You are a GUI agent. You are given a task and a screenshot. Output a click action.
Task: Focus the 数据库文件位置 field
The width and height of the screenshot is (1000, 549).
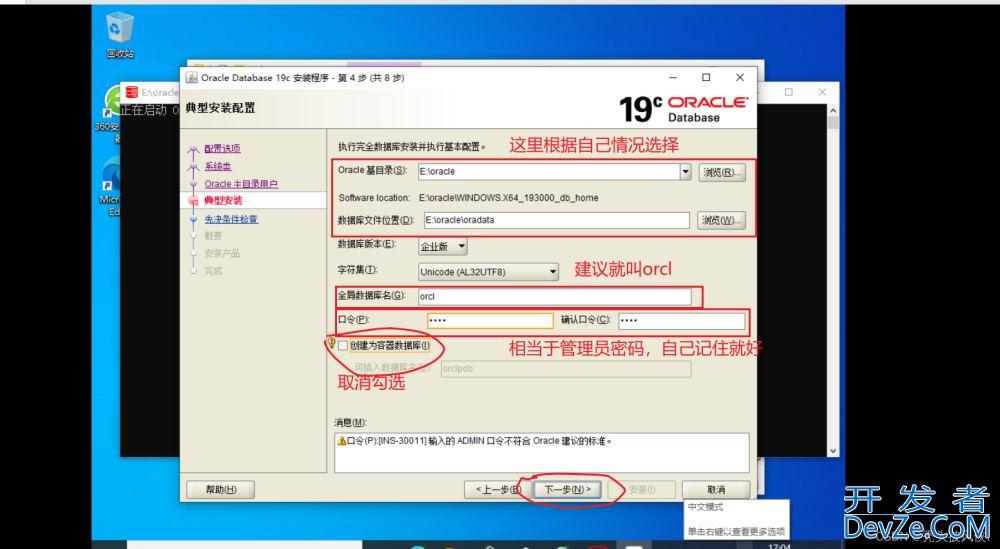[x=556, y=220]
